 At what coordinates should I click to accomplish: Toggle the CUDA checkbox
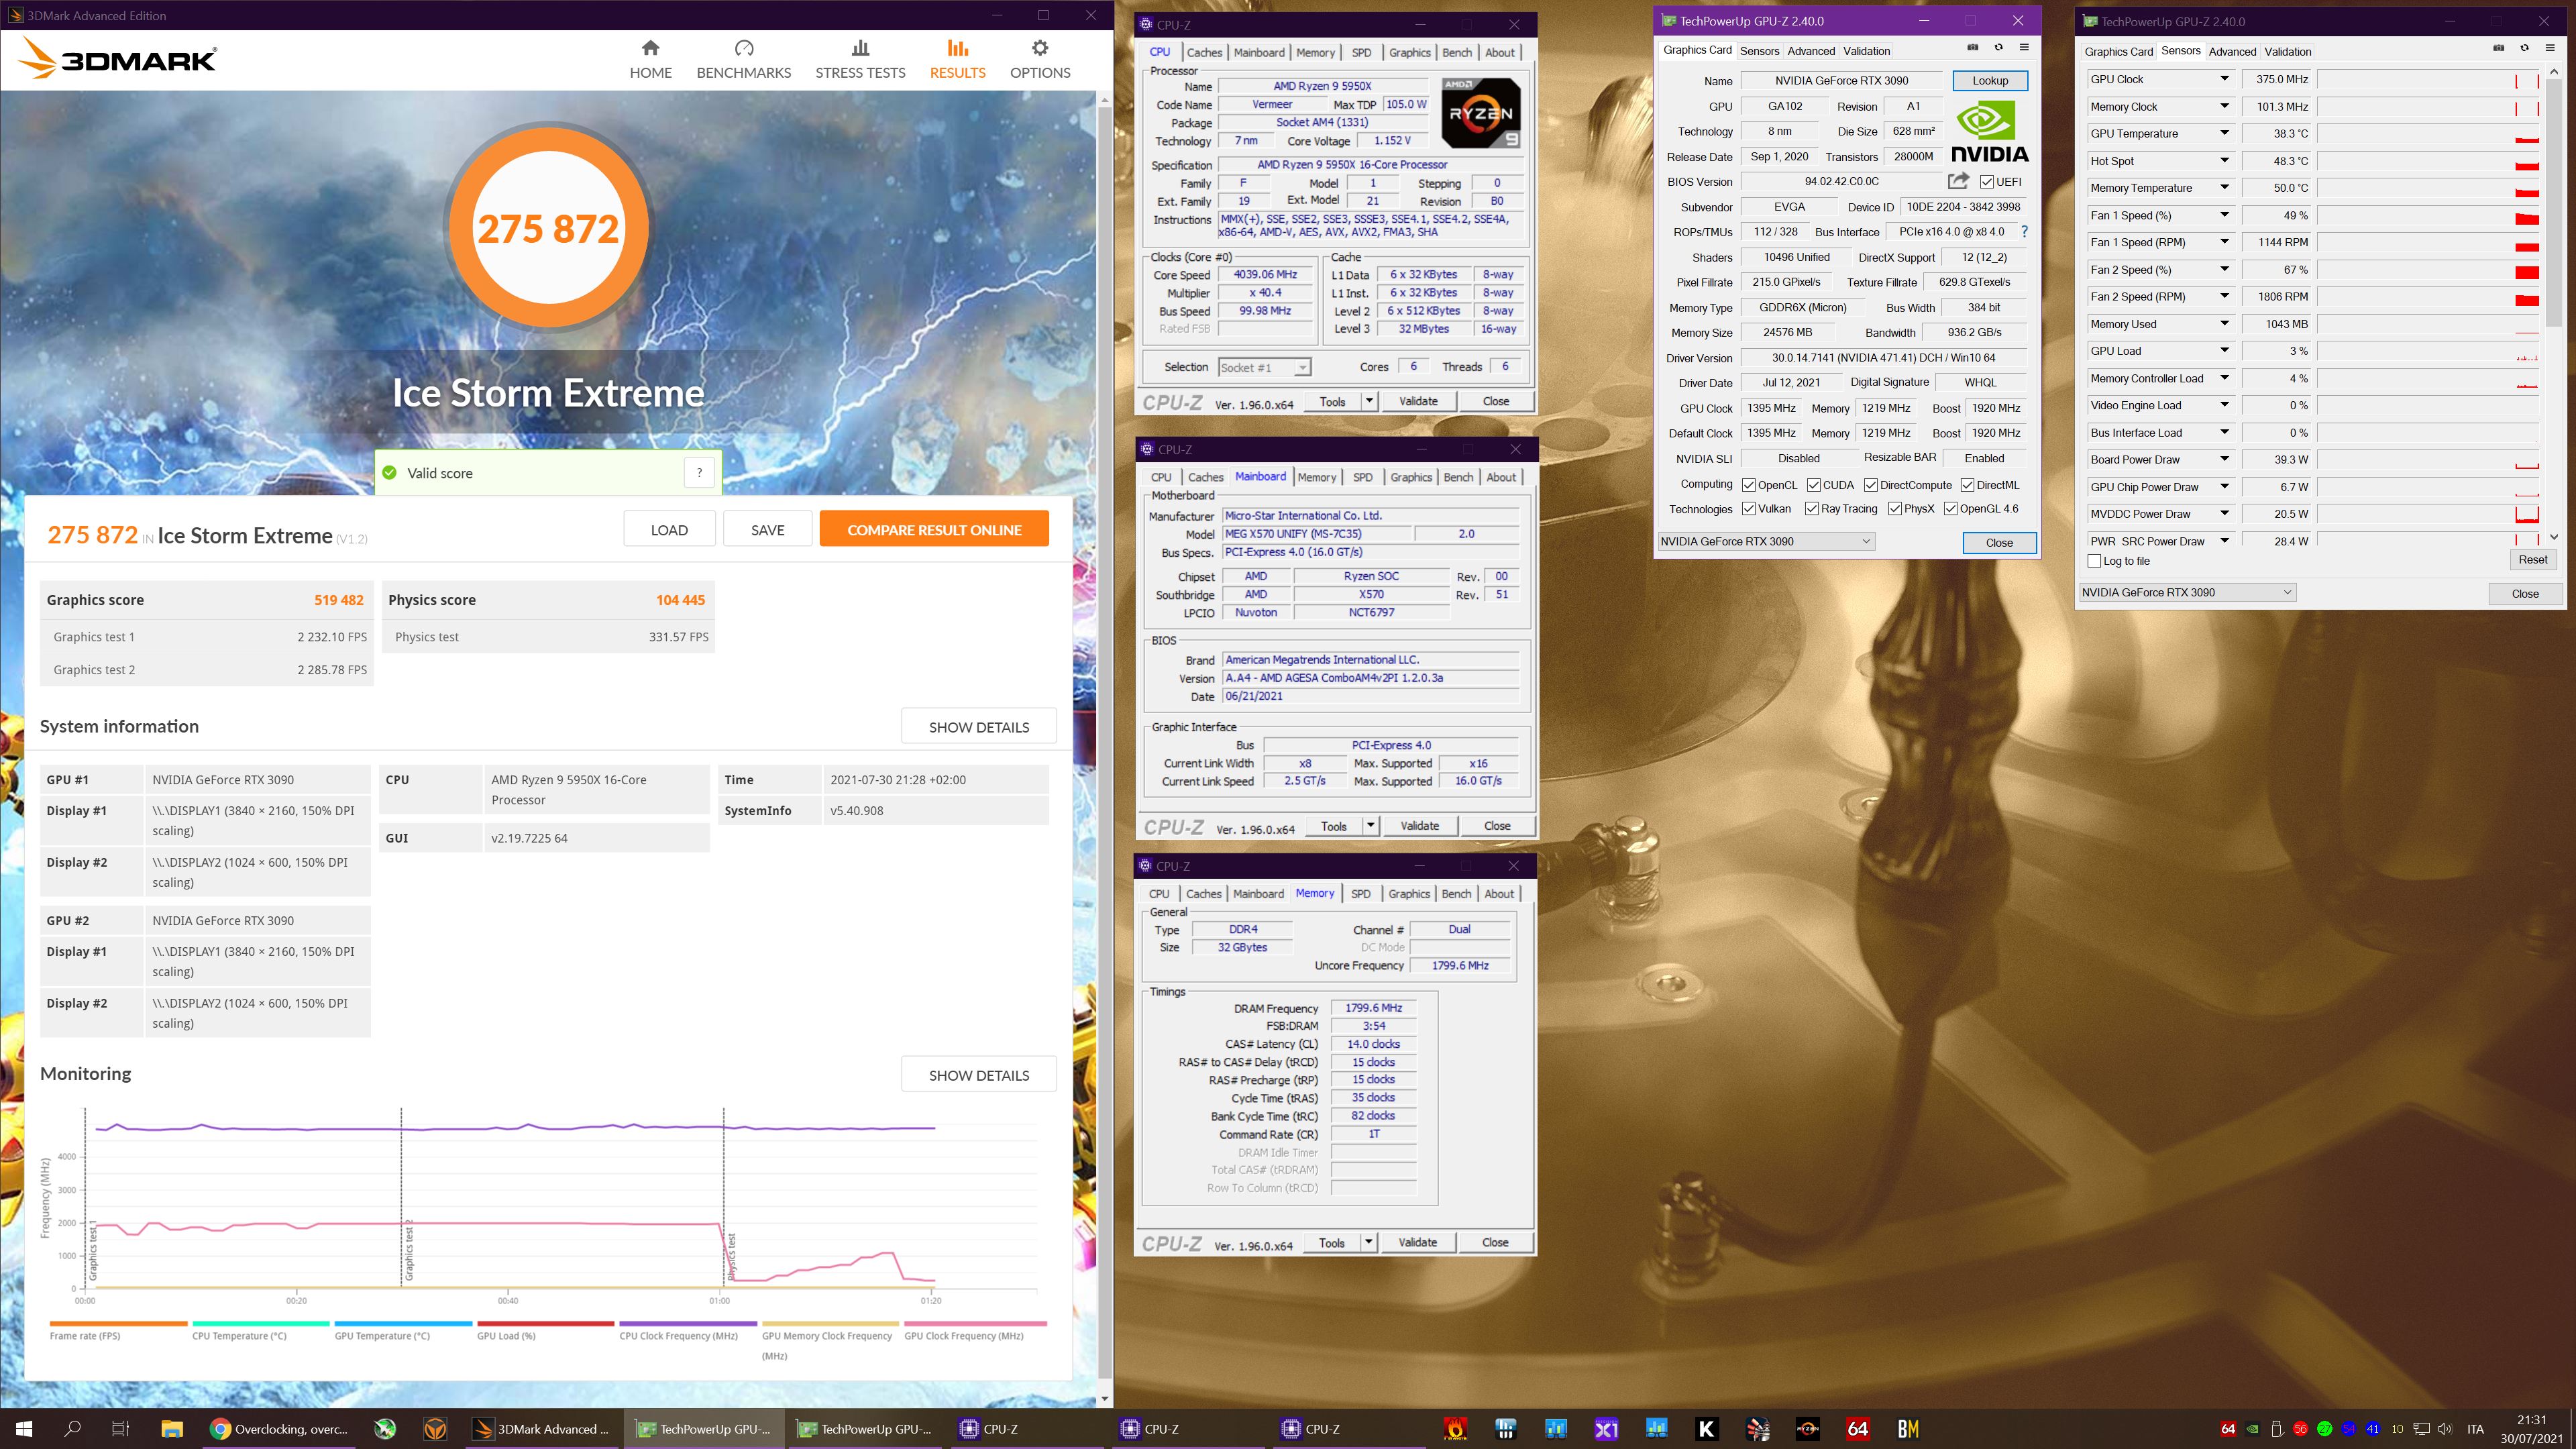point(1813,485)
